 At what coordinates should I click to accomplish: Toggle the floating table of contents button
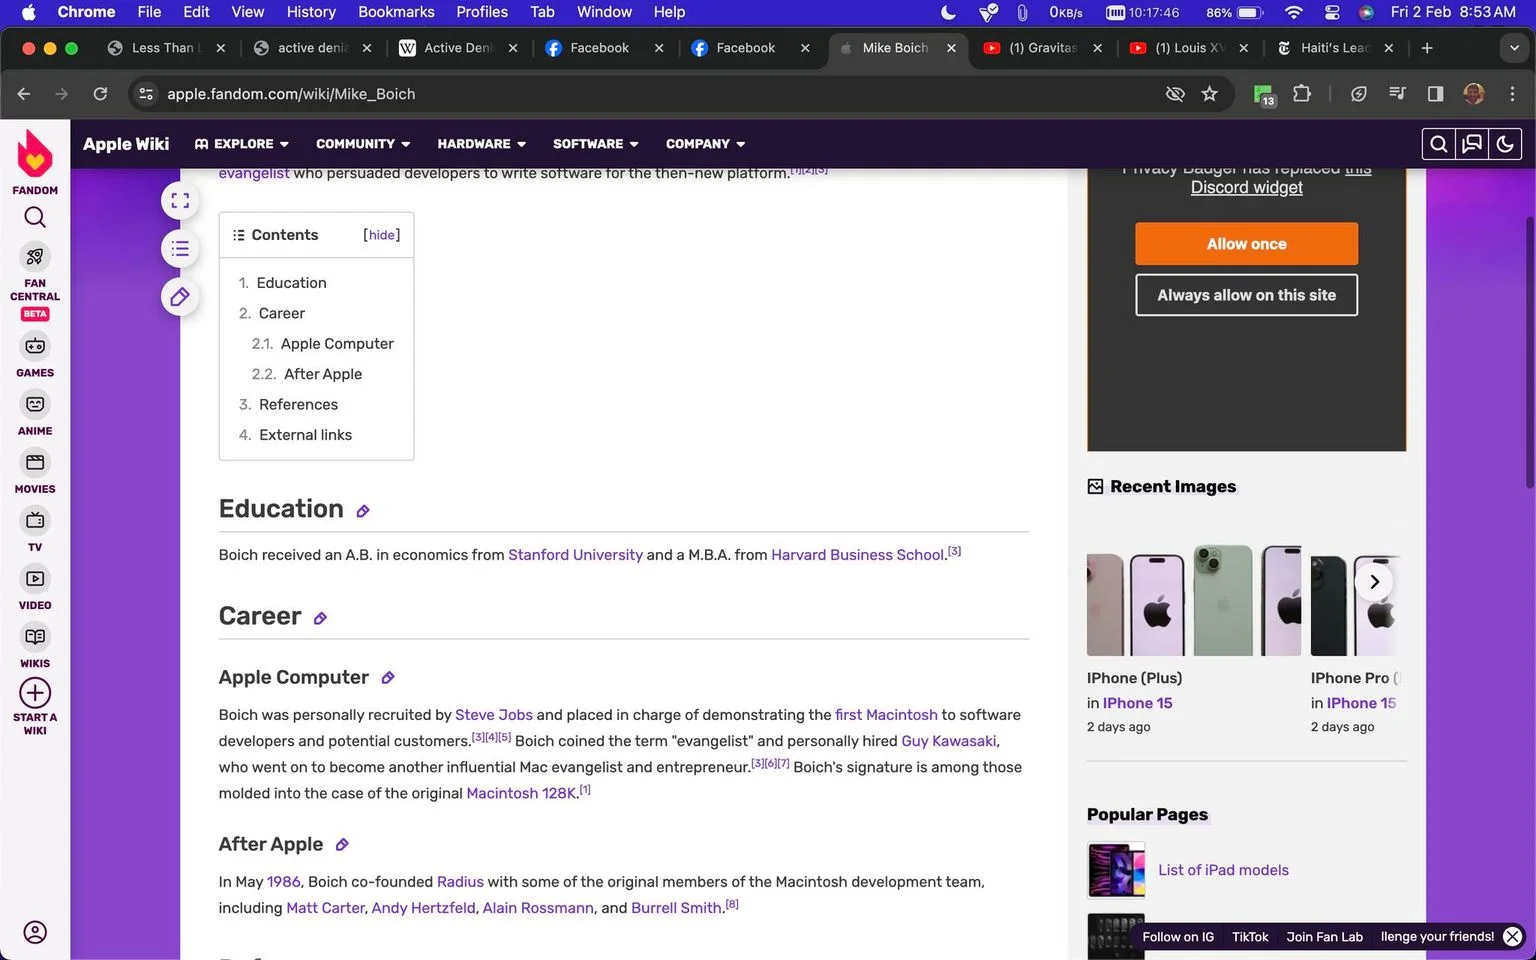click(x=180, y=248)
